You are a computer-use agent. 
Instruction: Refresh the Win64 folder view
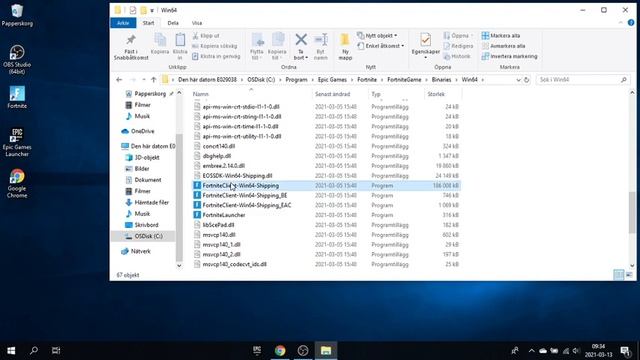coord(527,80)
